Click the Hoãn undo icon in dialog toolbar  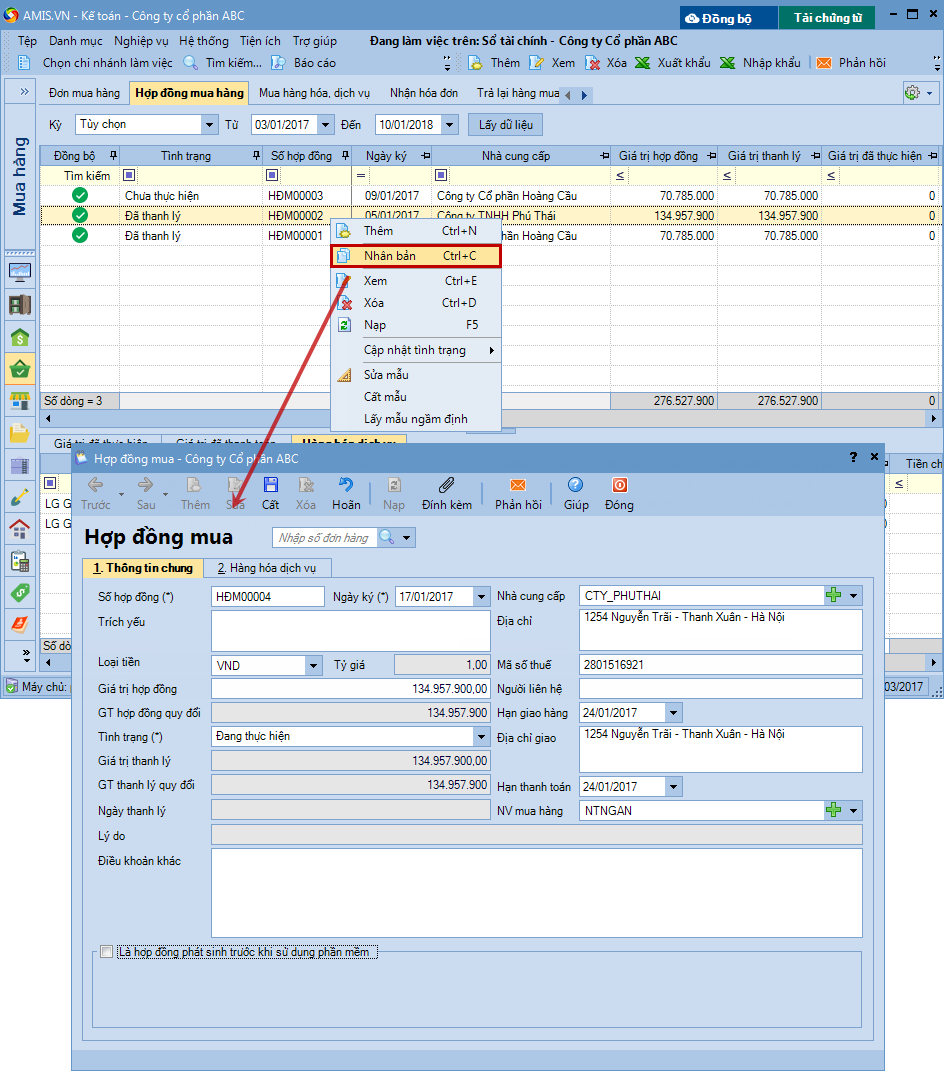tap(346, 485)
